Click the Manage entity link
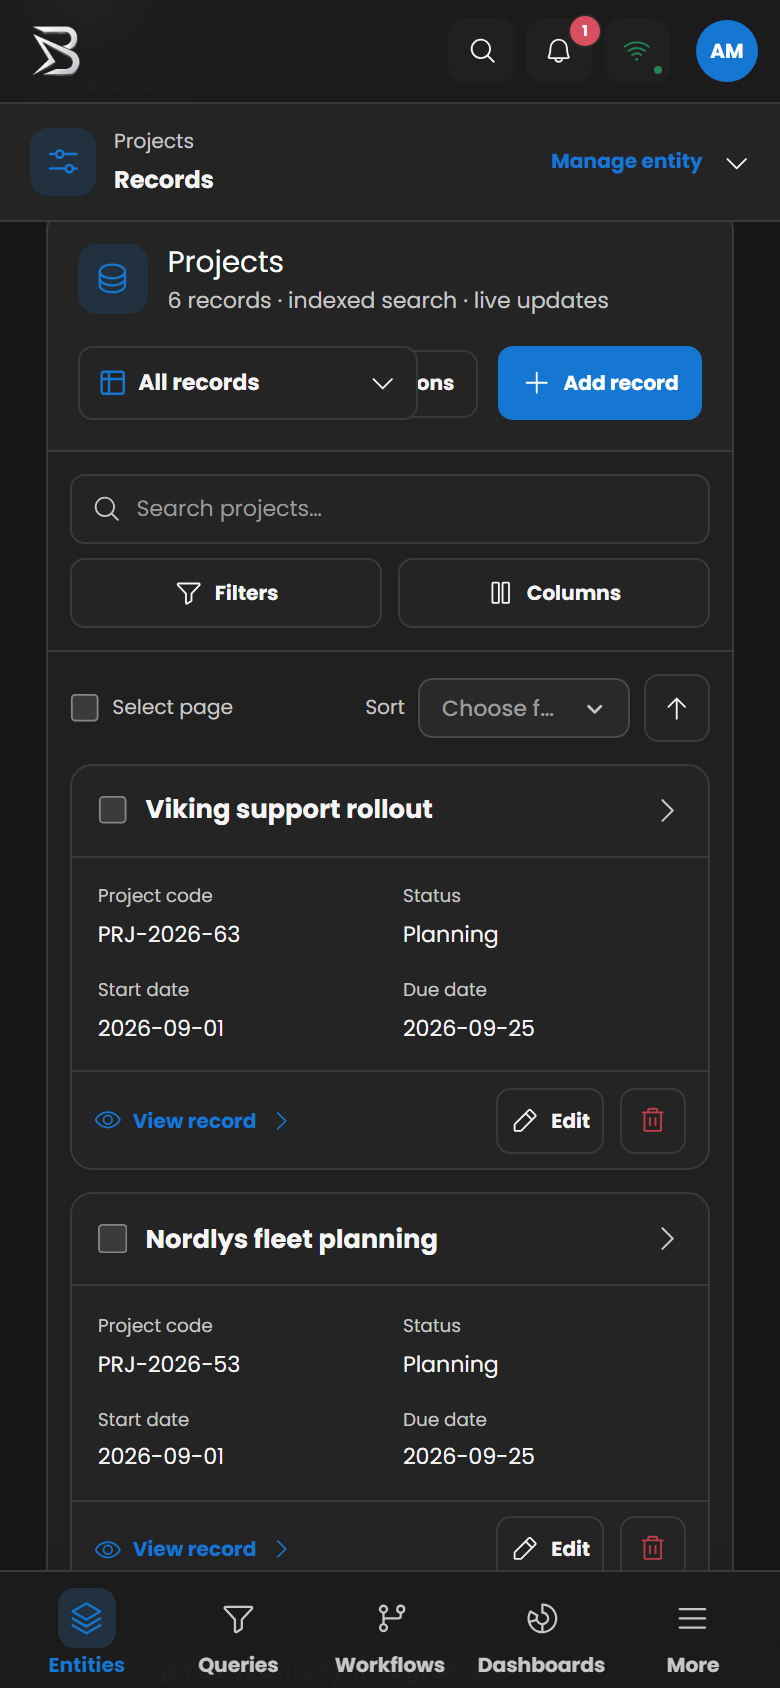The image size is (780, 1688). 627,161
